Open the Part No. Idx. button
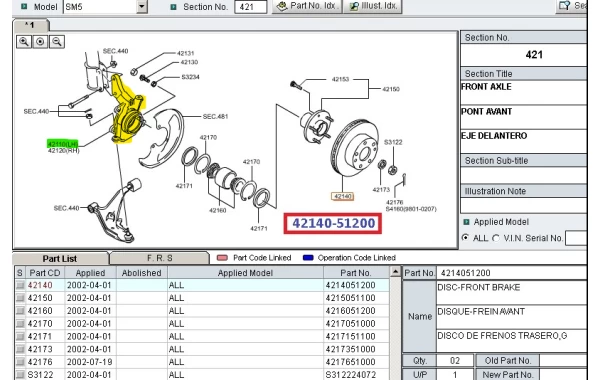 307,6
